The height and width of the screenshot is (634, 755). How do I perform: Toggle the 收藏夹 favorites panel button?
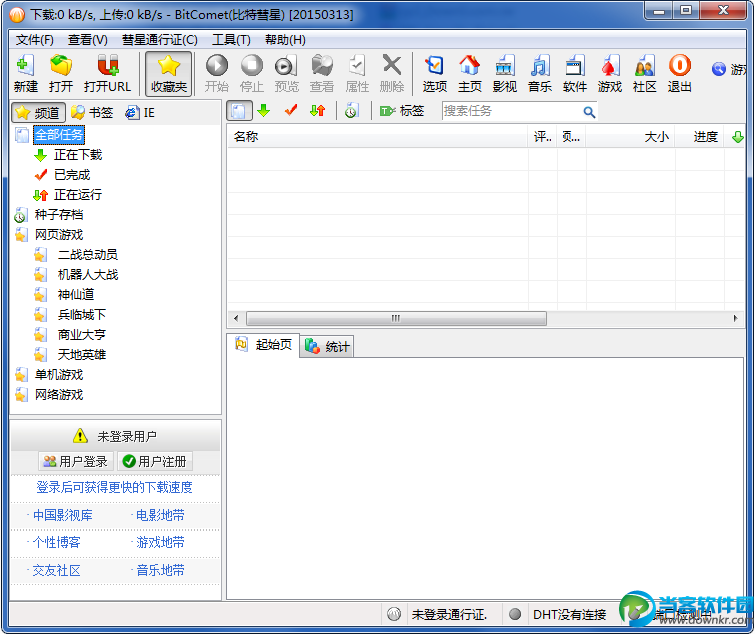coord(169,74)
